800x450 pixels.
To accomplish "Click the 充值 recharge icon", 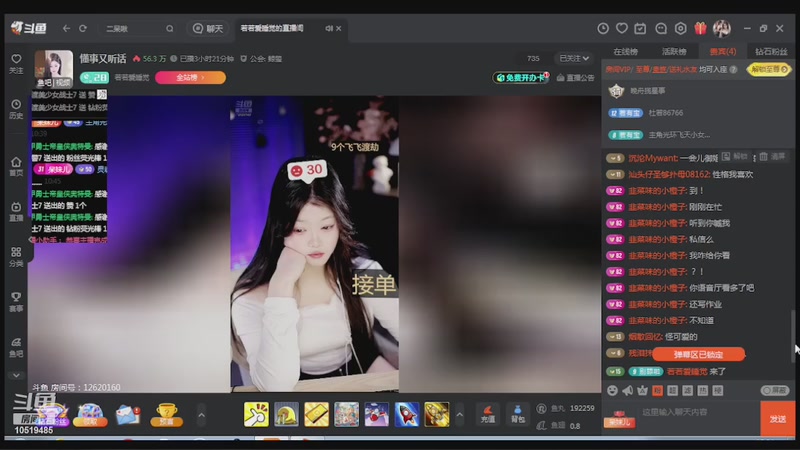I will (x=488, y=414).
